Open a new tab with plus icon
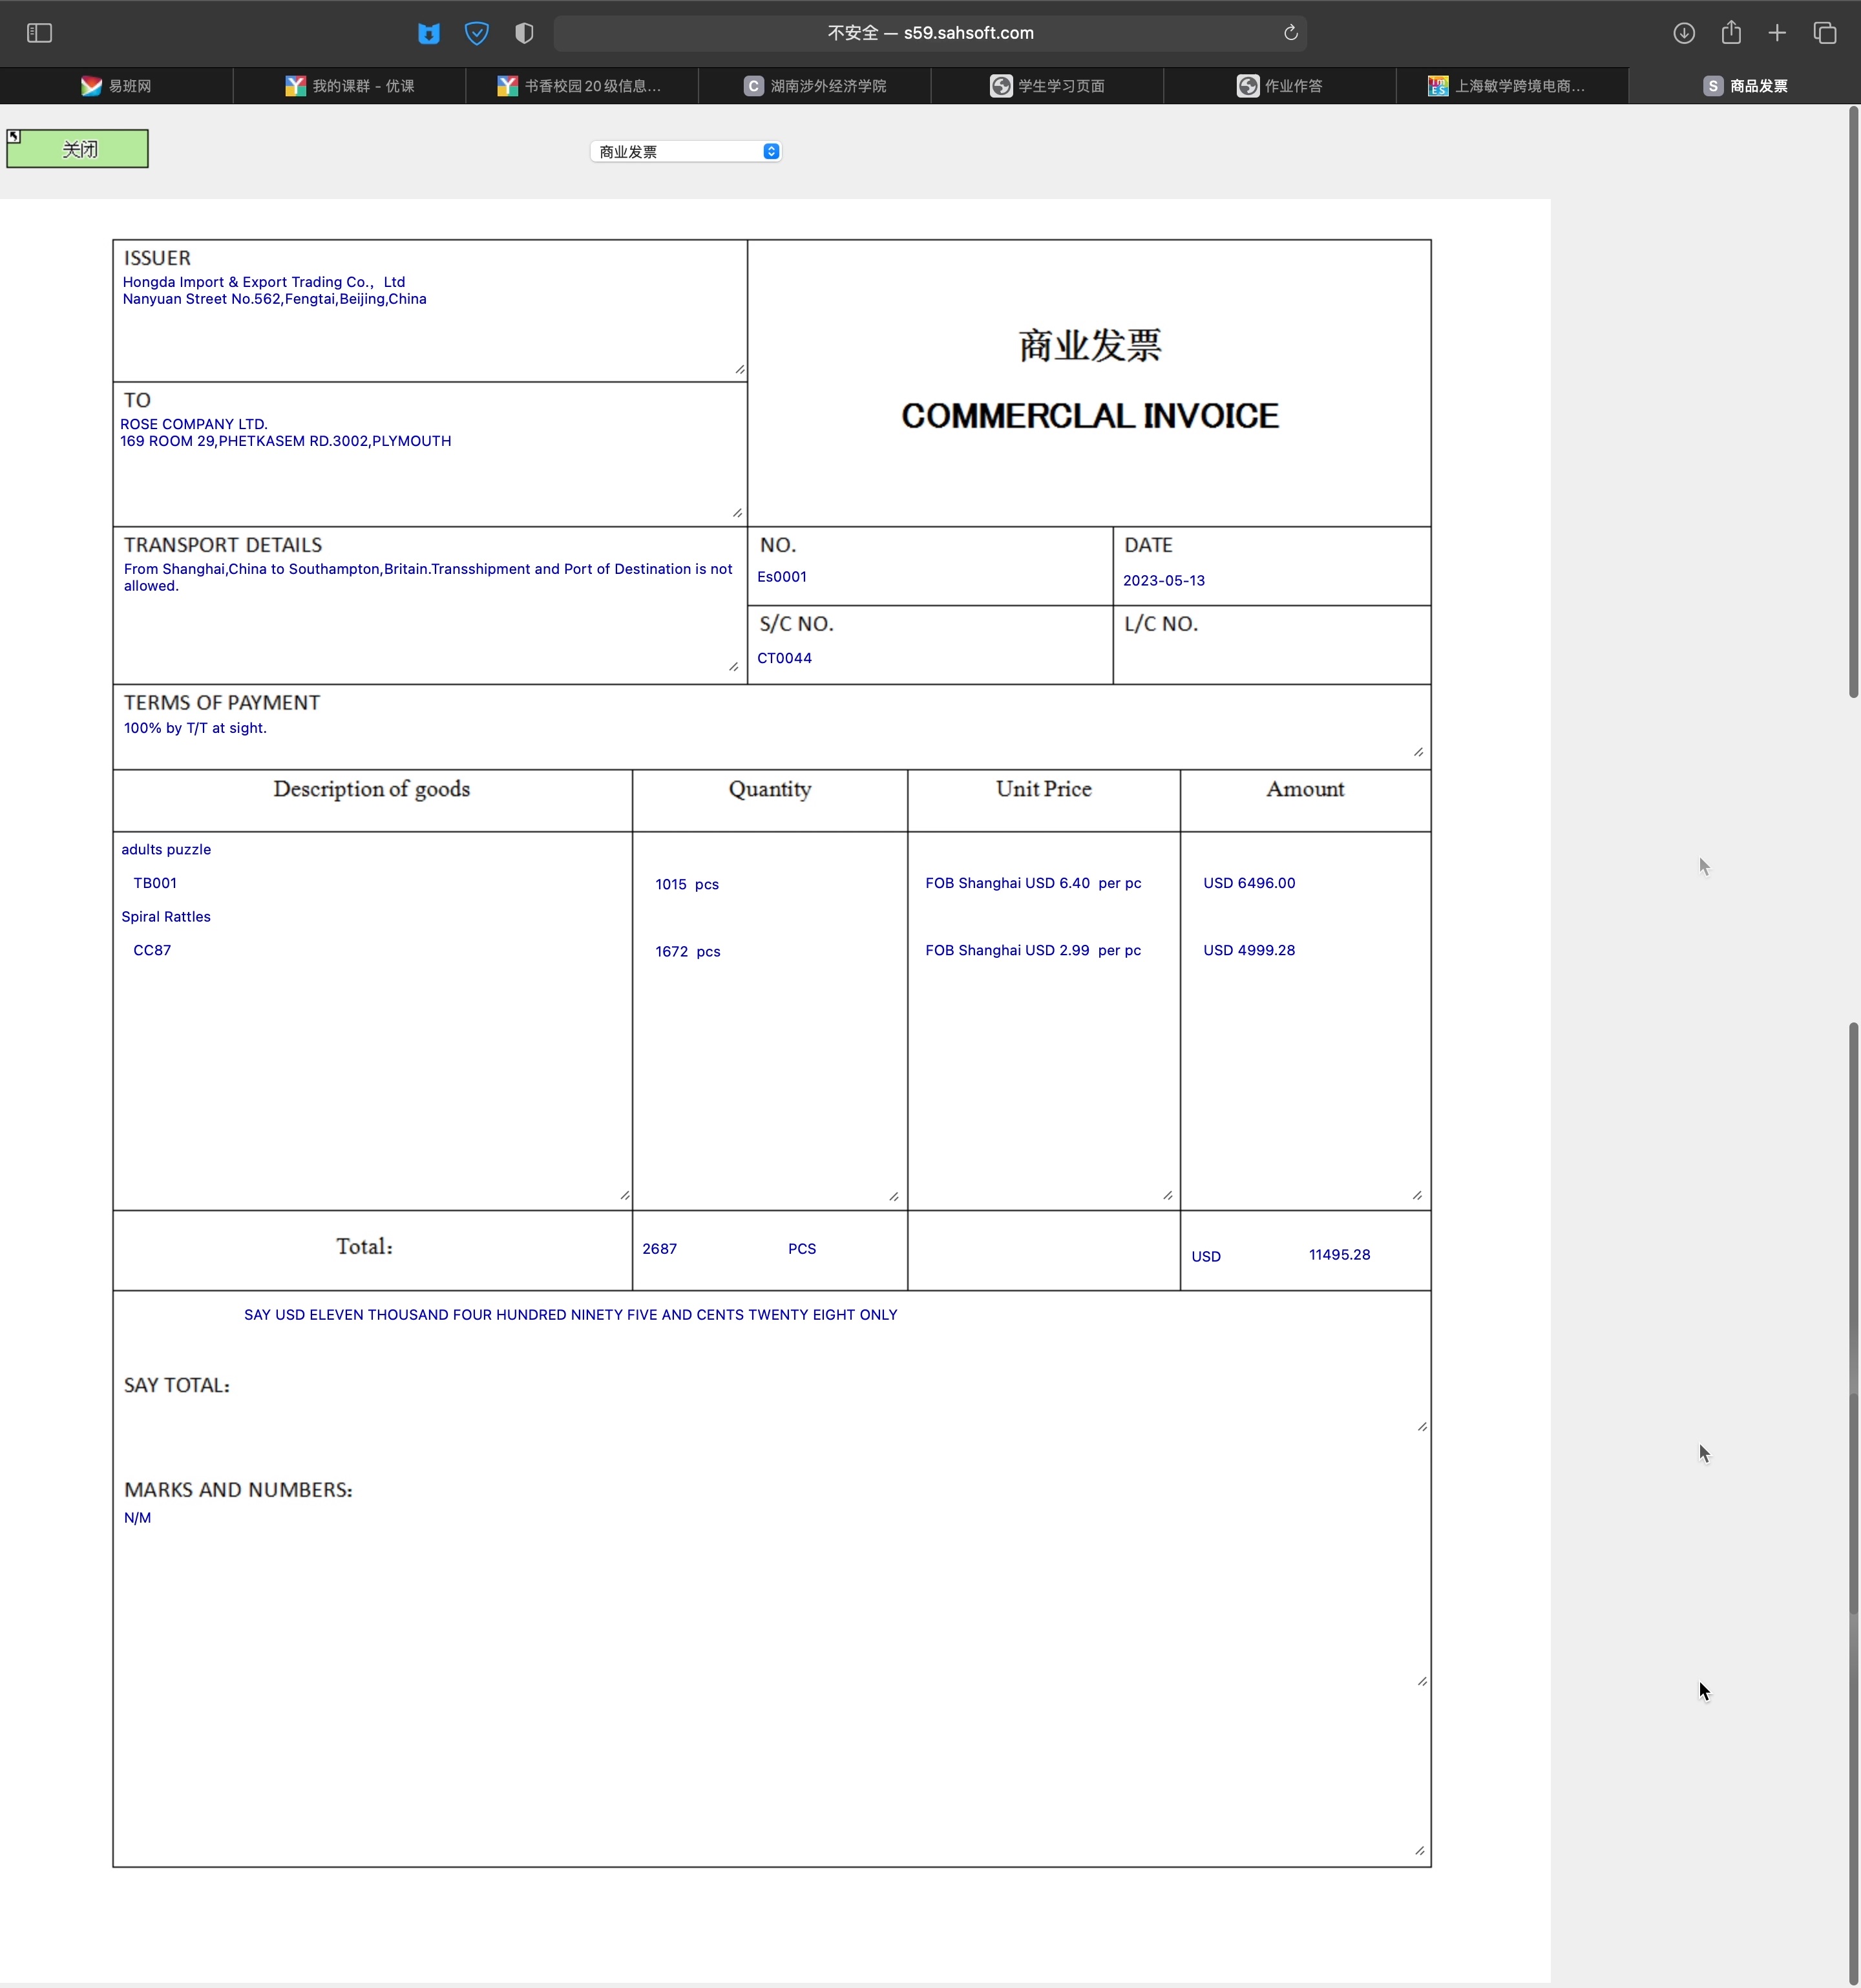 click(x=1777, y=33)
